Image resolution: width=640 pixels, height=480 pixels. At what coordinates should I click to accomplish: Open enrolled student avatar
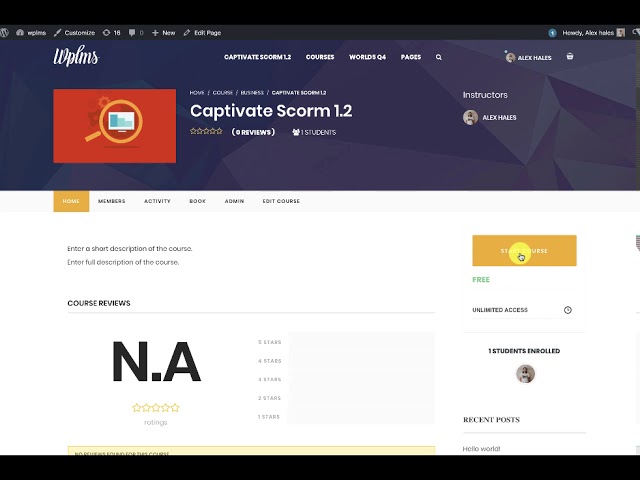(525, 374)
